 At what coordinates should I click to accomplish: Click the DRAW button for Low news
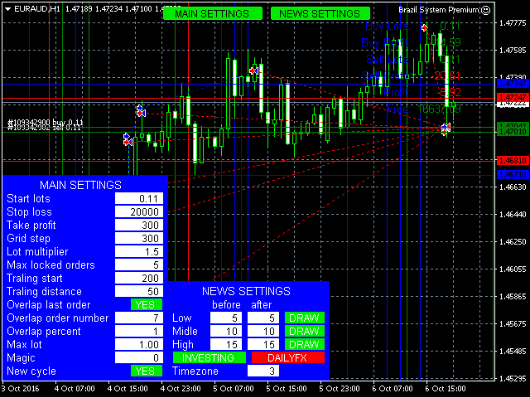[x=305, y=318]
